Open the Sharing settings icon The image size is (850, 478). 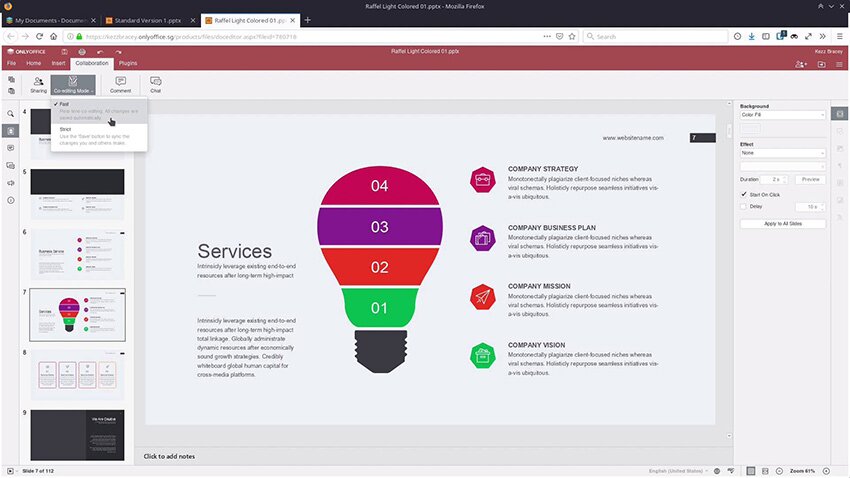point(38,84)
